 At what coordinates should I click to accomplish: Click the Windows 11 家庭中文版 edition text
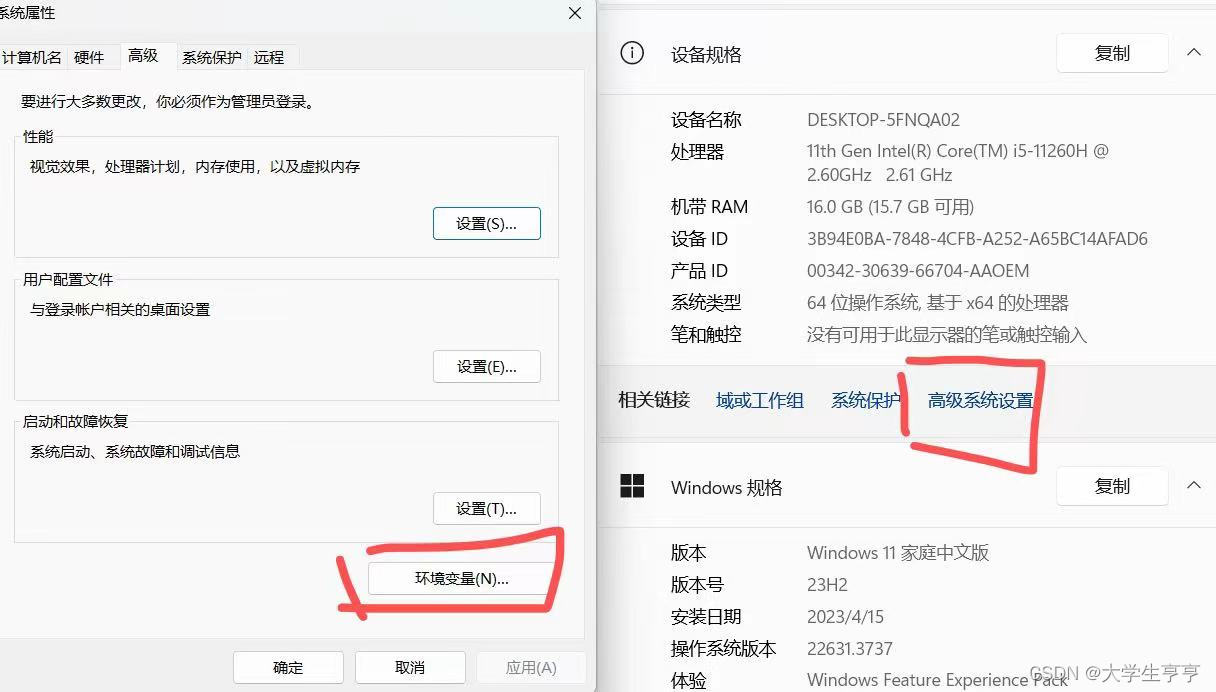click(898, 553)
